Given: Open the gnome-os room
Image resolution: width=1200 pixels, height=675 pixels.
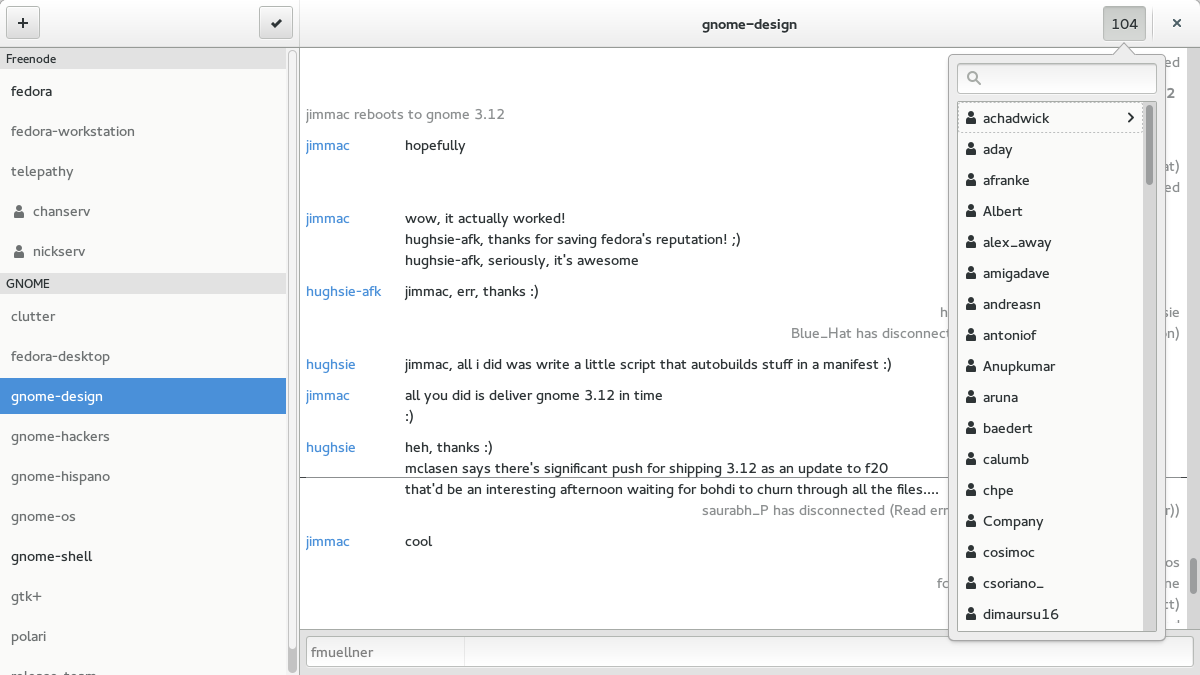Looking at the screenshot, I should coord(143,516).
